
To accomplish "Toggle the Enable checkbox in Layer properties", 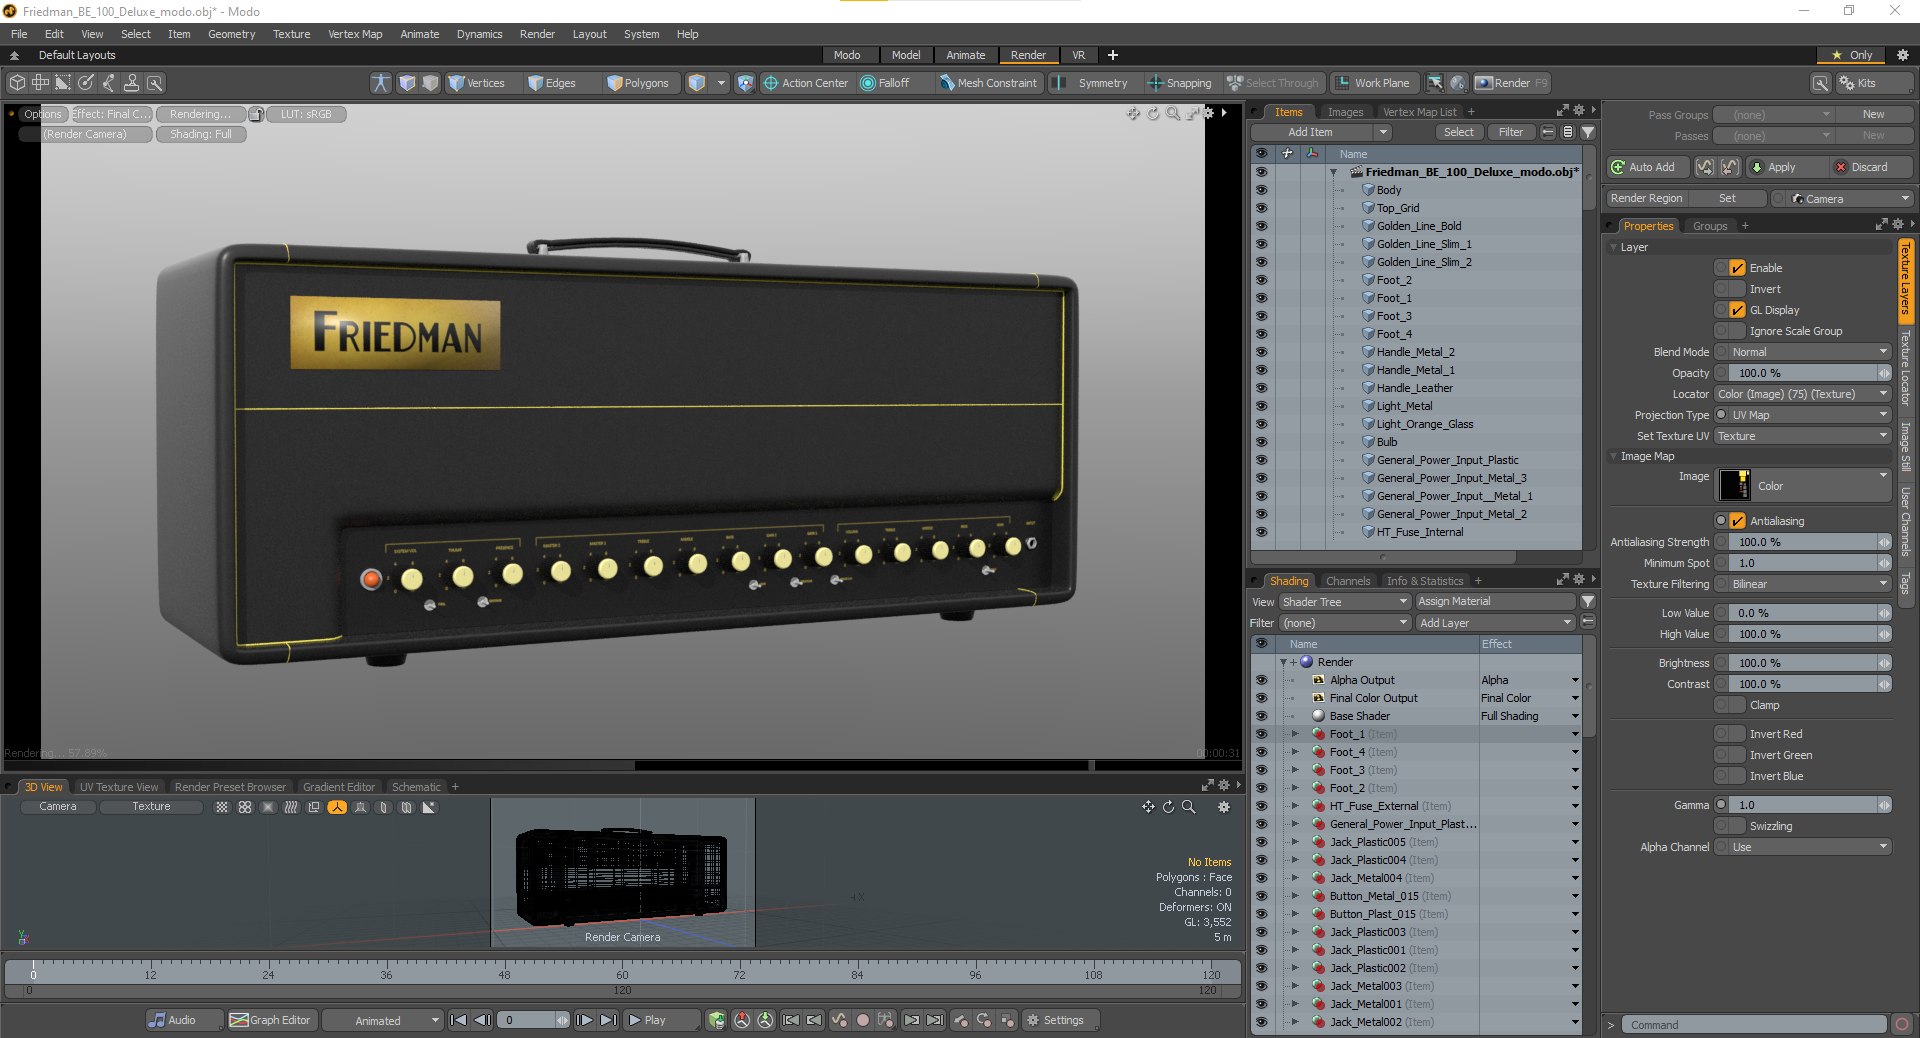I will (1738, 268).
